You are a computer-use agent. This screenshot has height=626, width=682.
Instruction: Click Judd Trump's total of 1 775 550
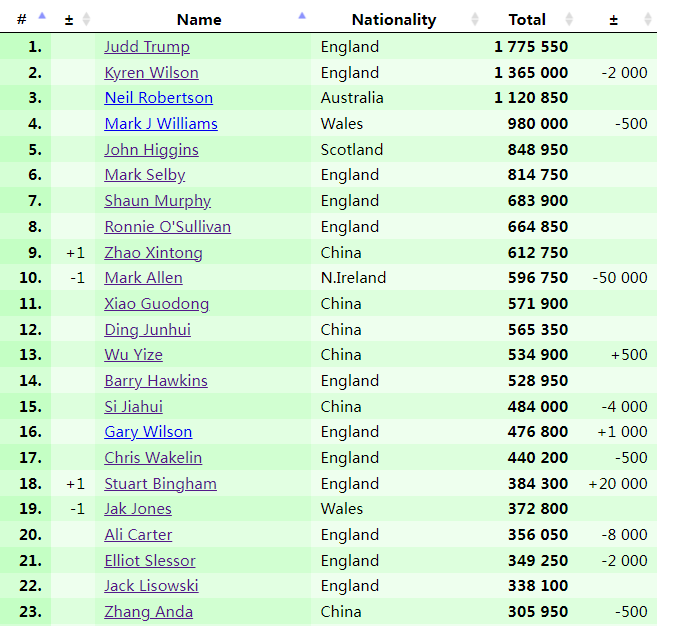click(530, 47)
